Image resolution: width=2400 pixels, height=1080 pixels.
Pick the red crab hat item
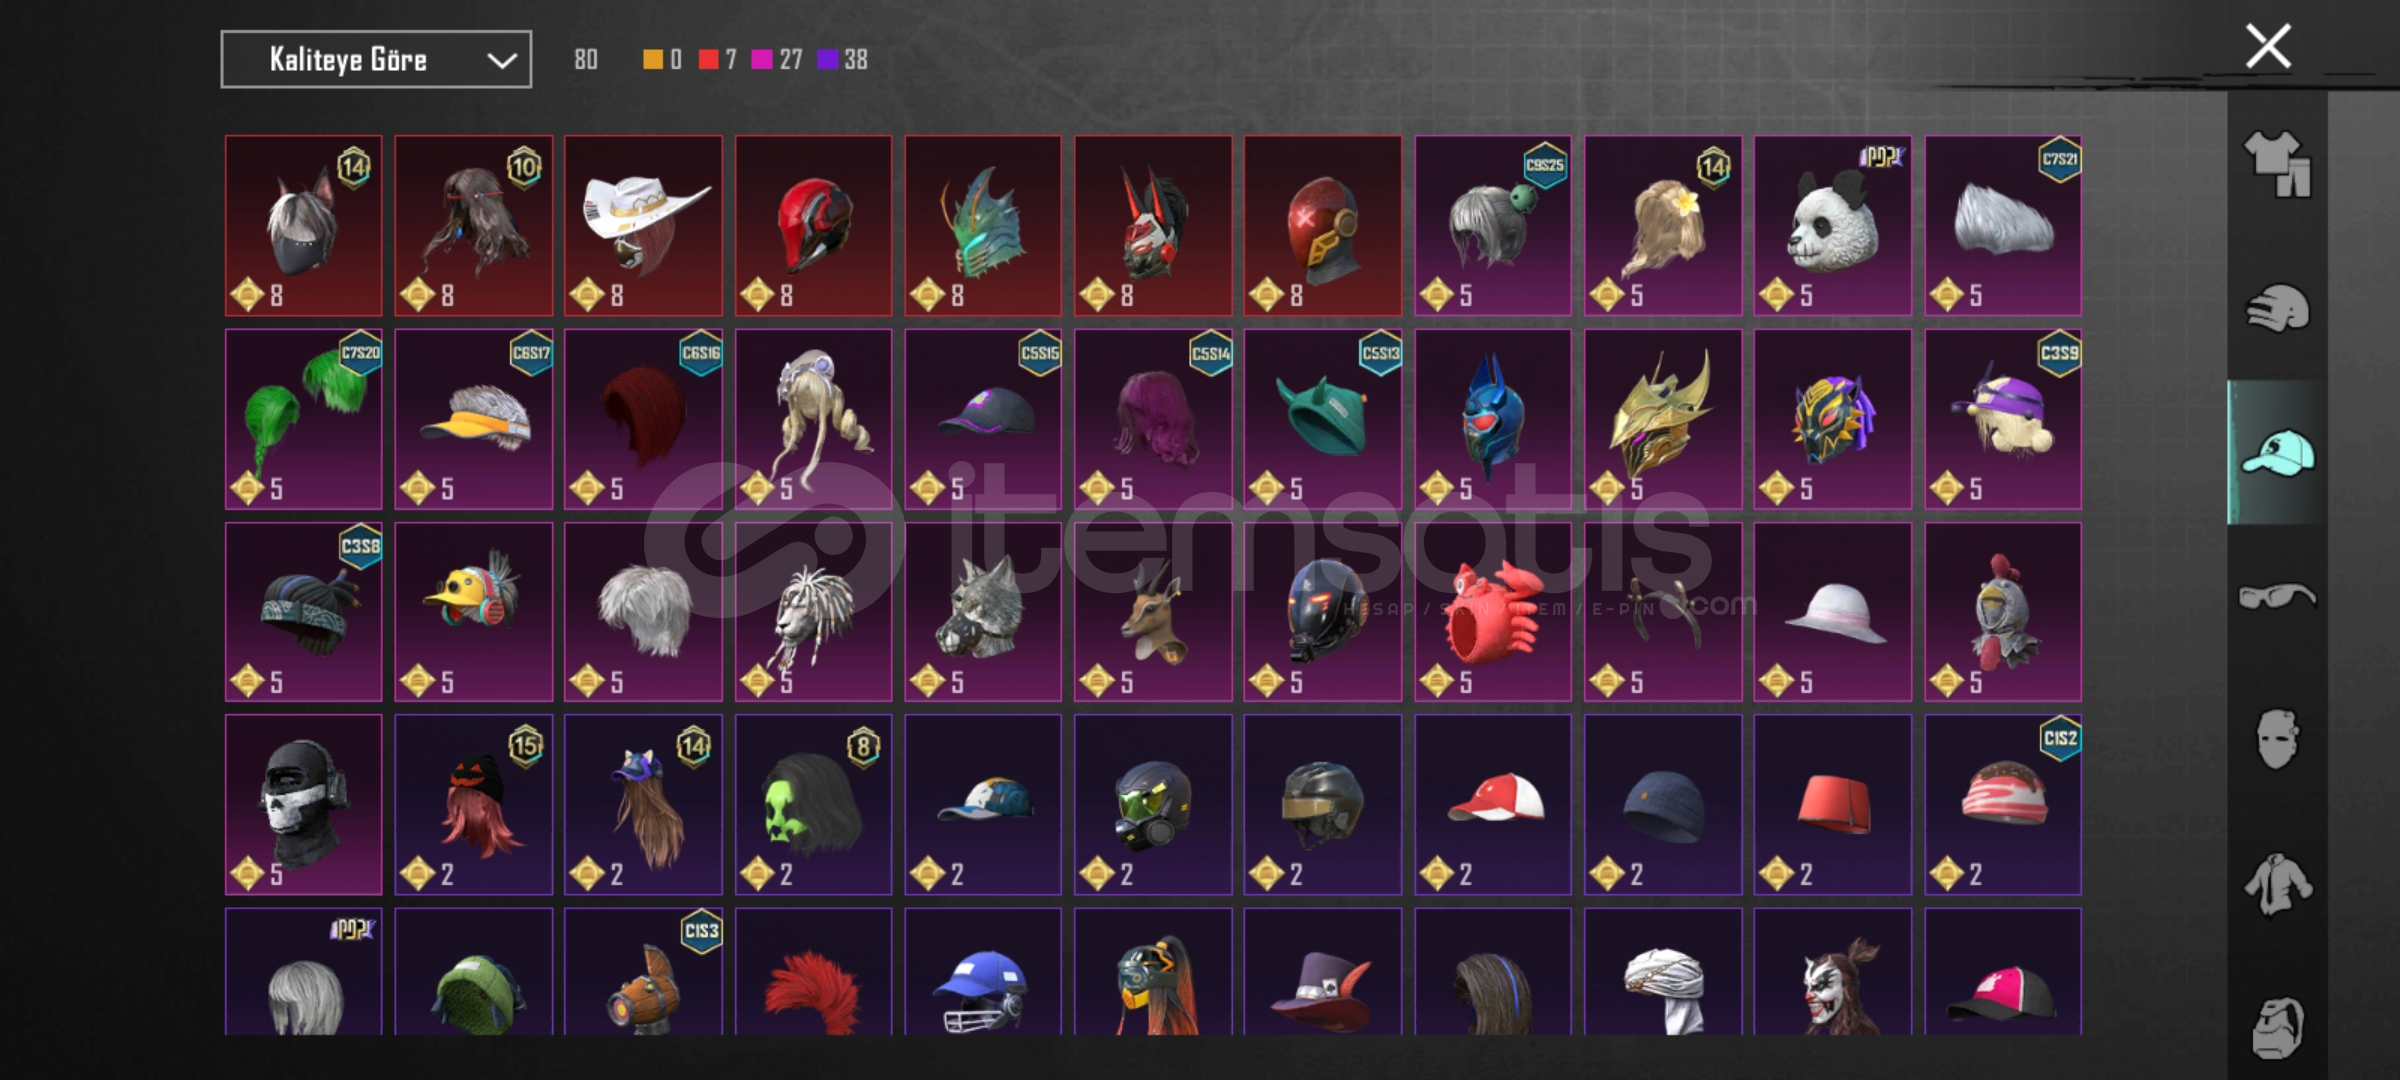coord(1493,612)
